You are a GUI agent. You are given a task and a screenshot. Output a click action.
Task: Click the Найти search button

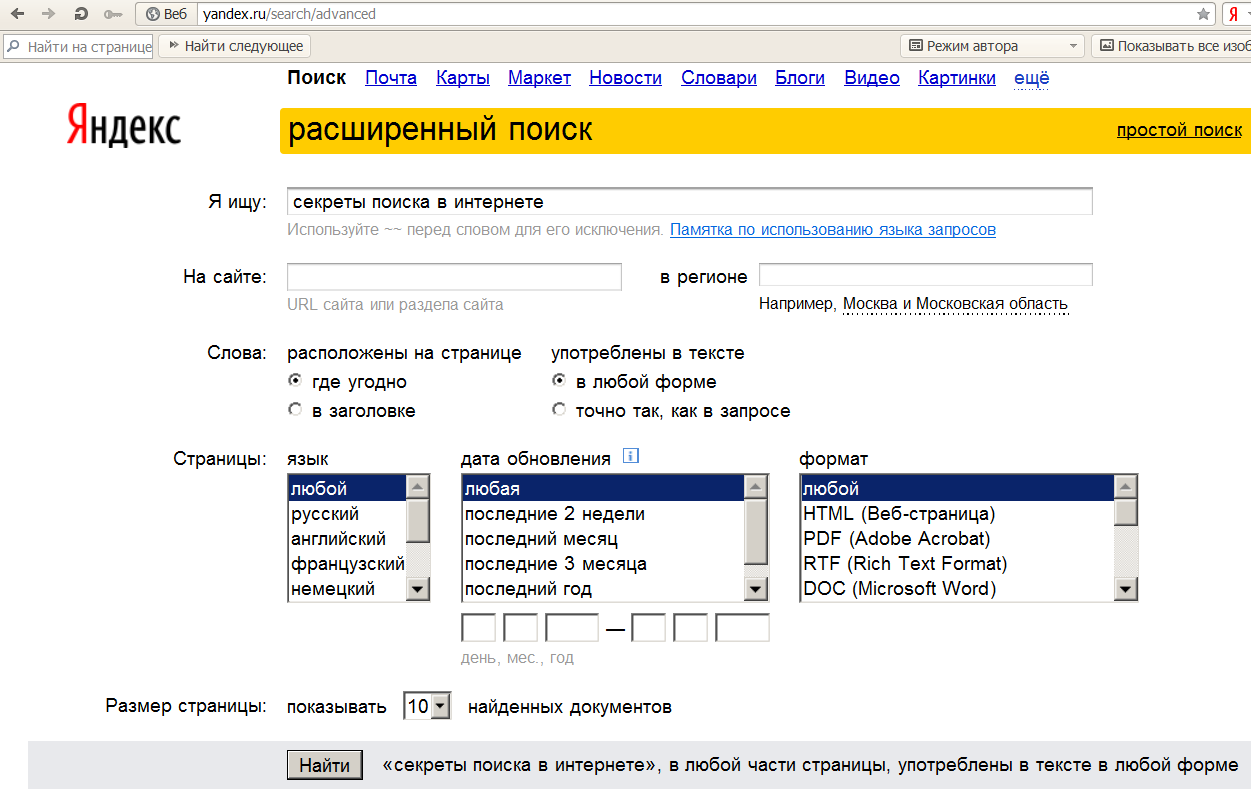coord(324,765)
